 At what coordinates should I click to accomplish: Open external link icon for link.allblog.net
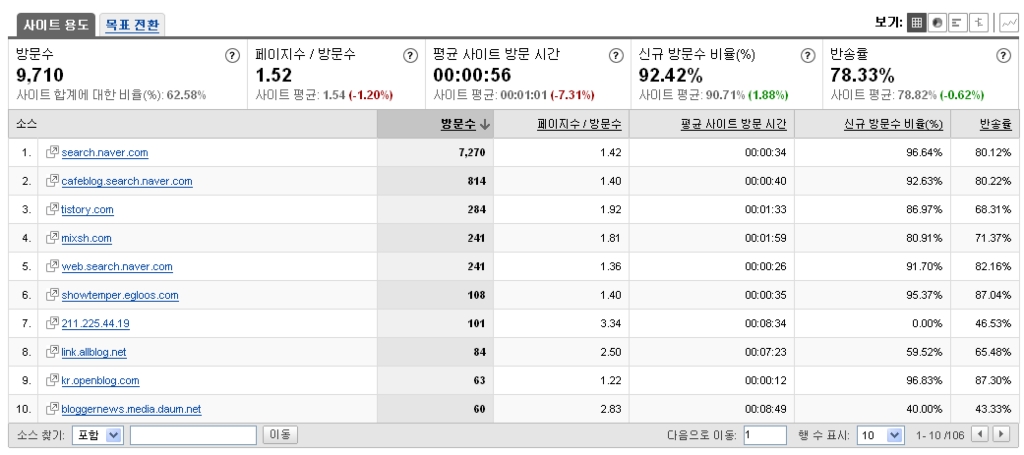52,351
